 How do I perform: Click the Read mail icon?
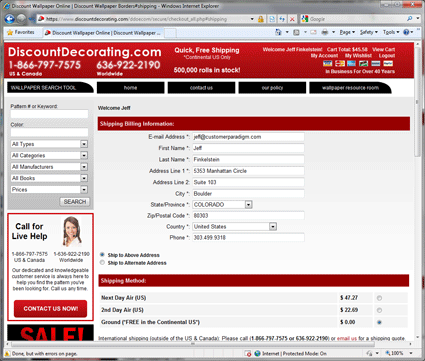[313, 32]
